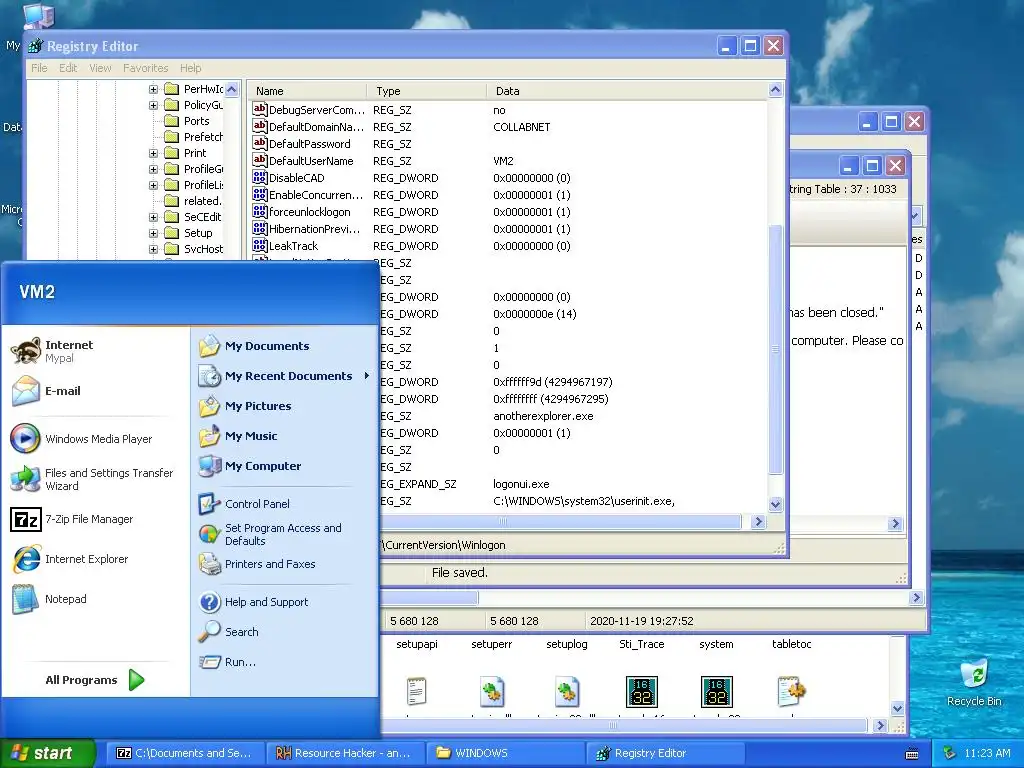The image size is (1024, 768).
Task: Select the Ports registry key
Action: (x=197, y=121)
